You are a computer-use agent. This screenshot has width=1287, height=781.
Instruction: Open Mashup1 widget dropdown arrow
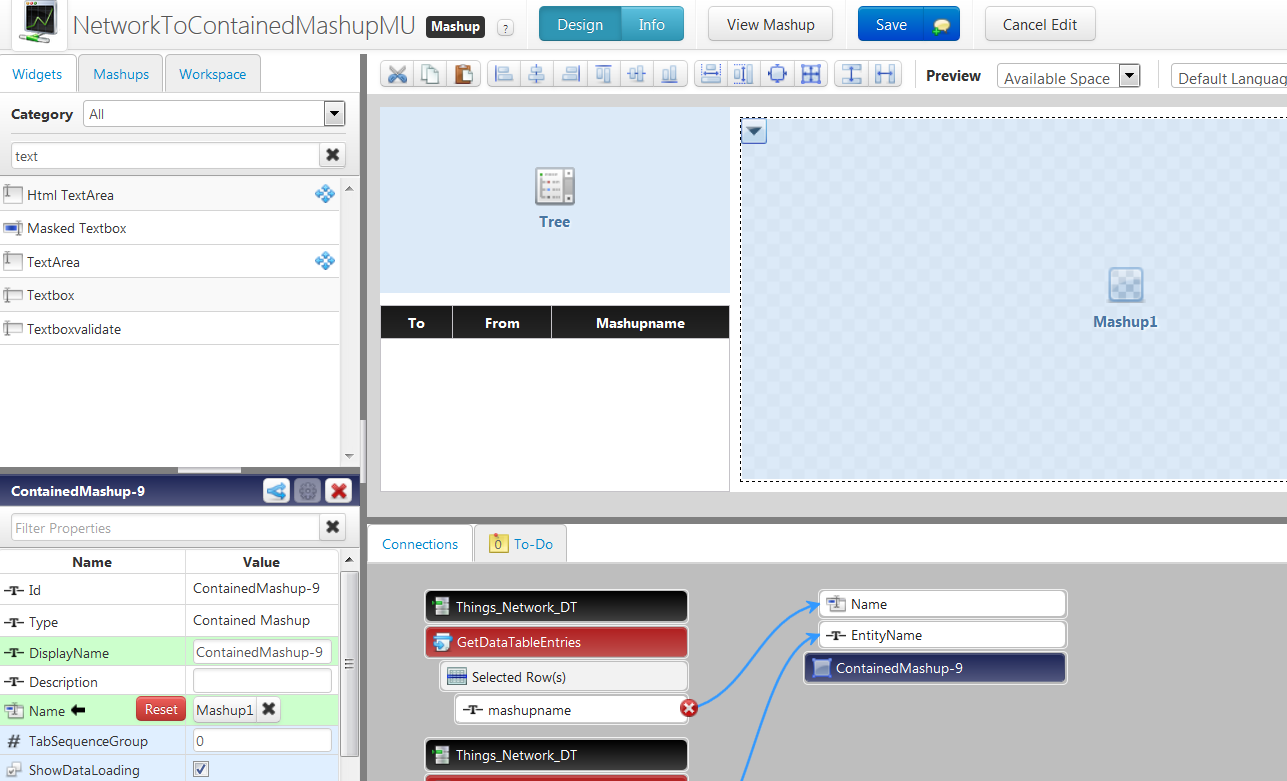coord(755,131)
